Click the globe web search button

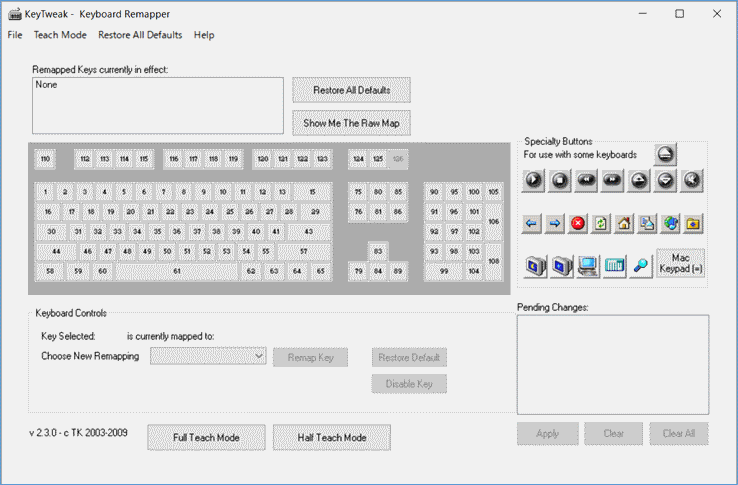[x=670, y=223]
